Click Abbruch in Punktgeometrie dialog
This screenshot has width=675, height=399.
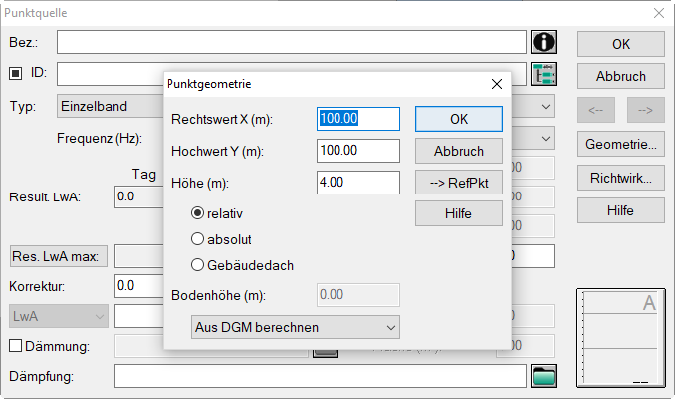click(459, 151)
